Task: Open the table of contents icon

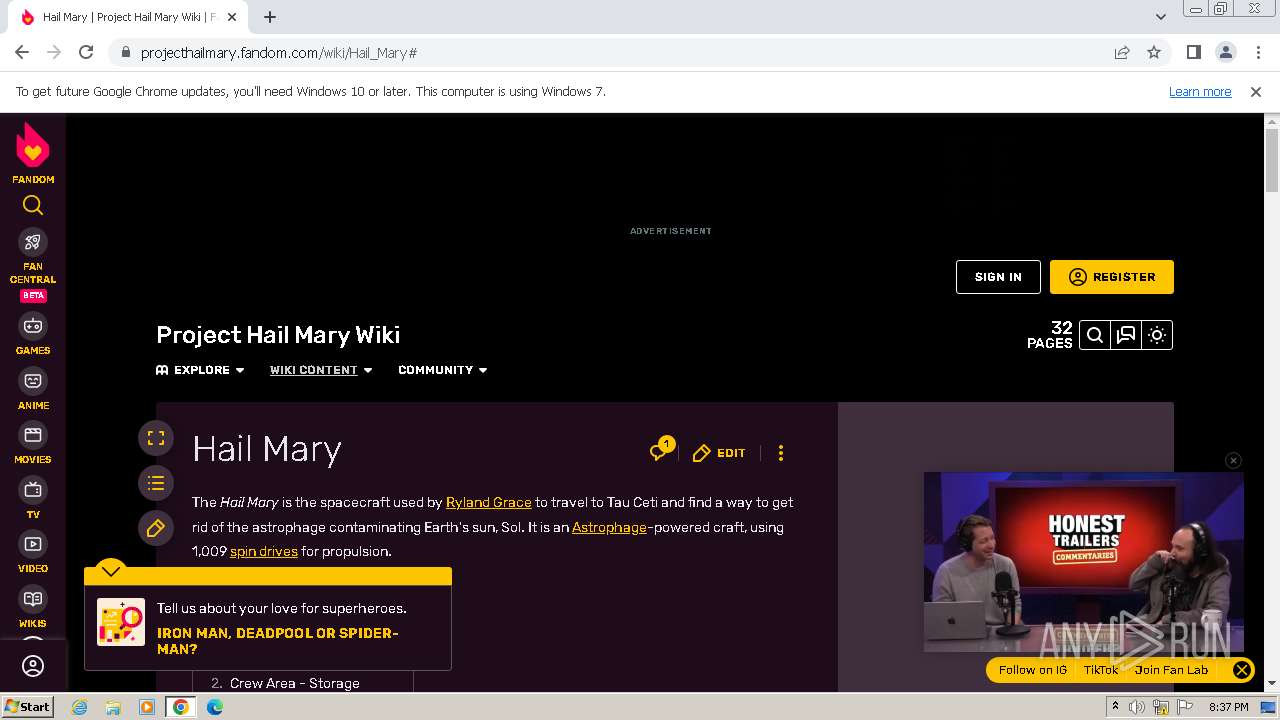Action: click(156, 483)
